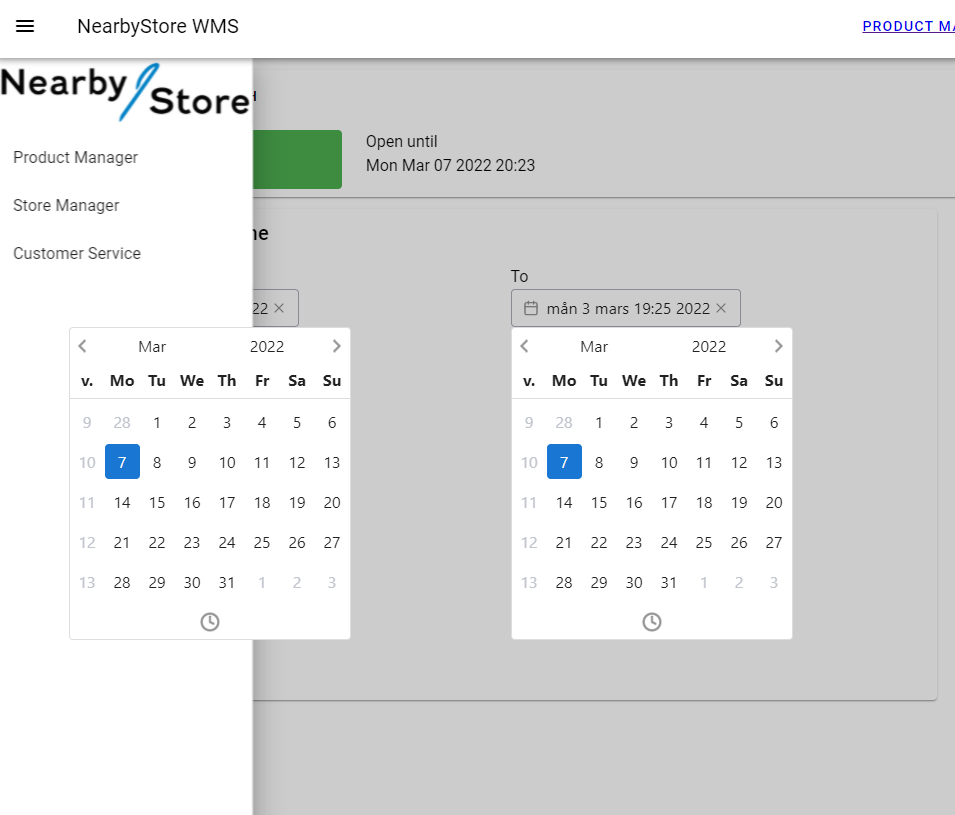This screenshot has width=955, height=815.
Task: Select March 31 in the To calendar
Action: point(668,582)
